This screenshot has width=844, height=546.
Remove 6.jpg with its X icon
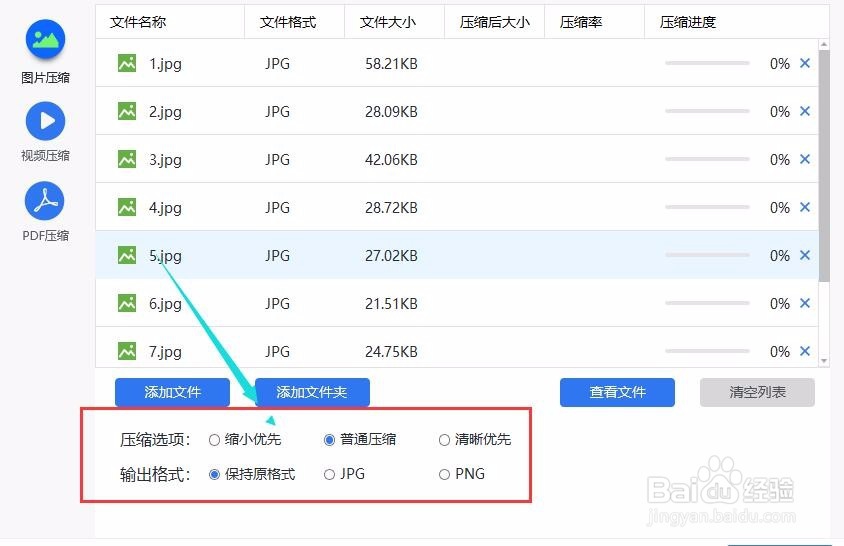805,303
